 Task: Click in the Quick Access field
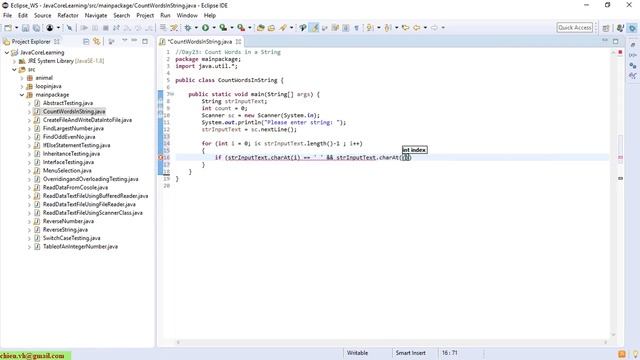(x=574, y=27)
